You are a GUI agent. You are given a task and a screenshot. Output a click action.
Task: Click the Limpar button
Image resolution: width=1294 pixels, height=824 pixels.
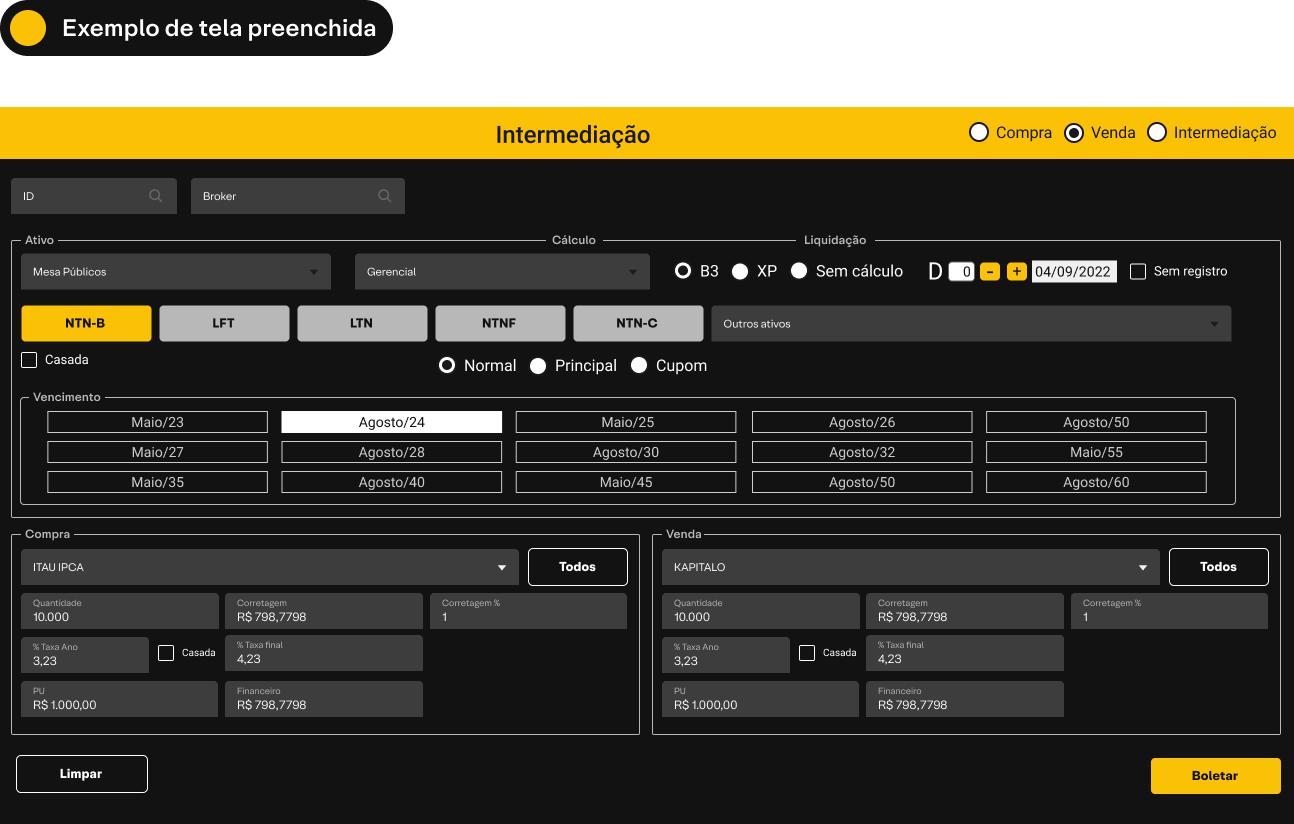click(x=82, y=774)
